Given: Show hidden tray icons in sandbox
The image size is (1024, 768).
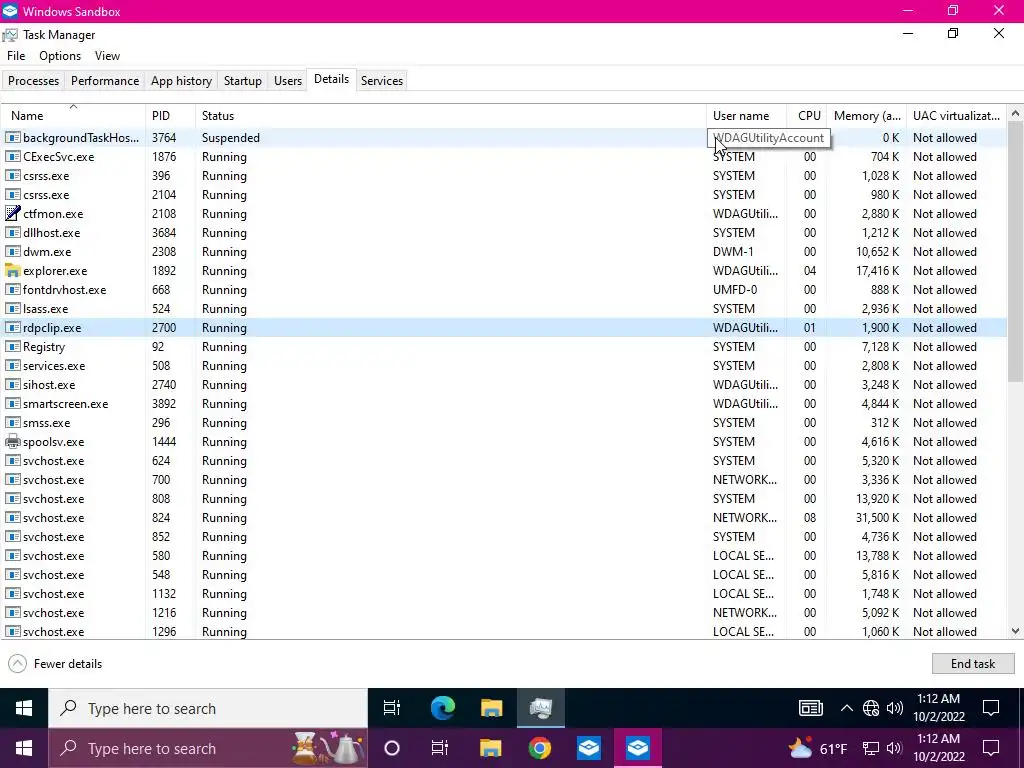Looking at the screenshot, I should point(846,708).
